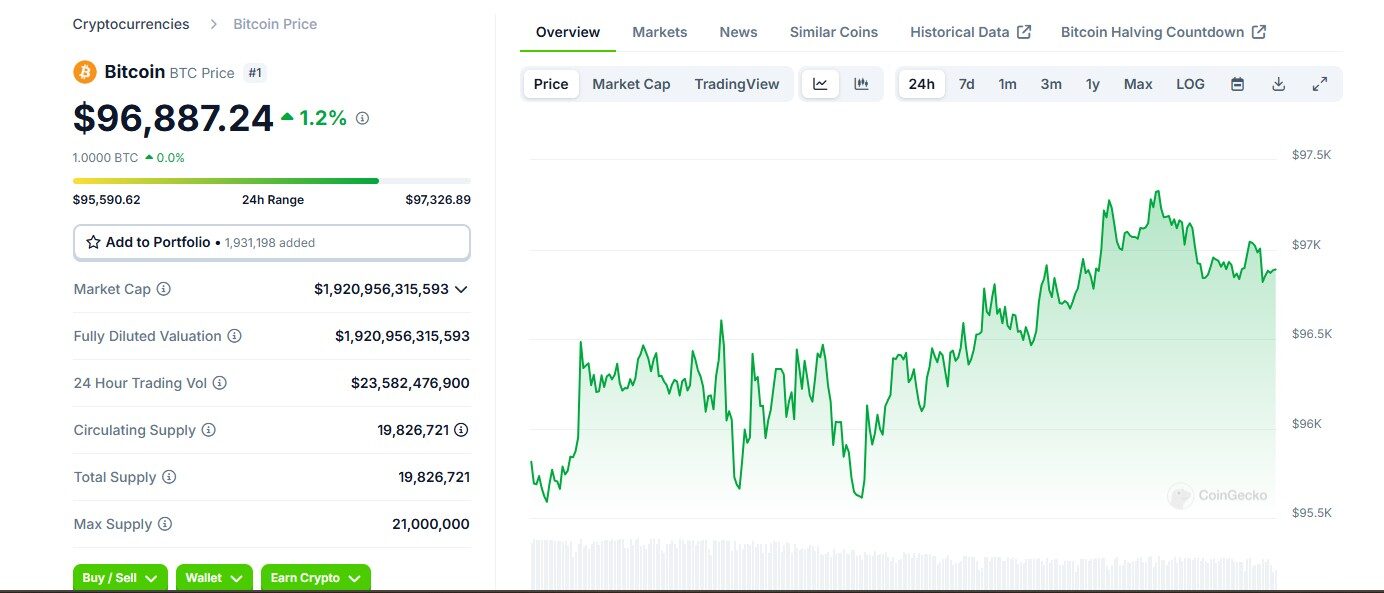Image resolution: width=1384 pixels, height=593 pixels.
Task: Click the orange Bitcoin logo icon
Action: pyautogui.click(x=84, y=72)
